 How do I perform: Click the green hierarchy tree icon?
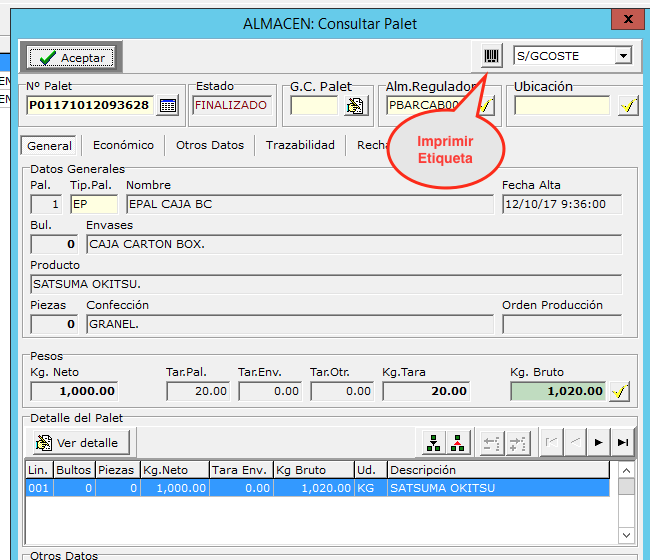pos(432,442)
